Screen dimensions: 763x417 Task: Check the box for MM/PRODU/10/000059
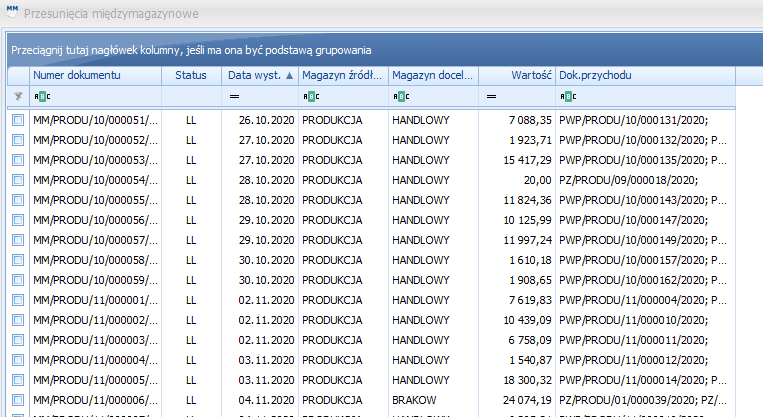click(x=18, y=280)
